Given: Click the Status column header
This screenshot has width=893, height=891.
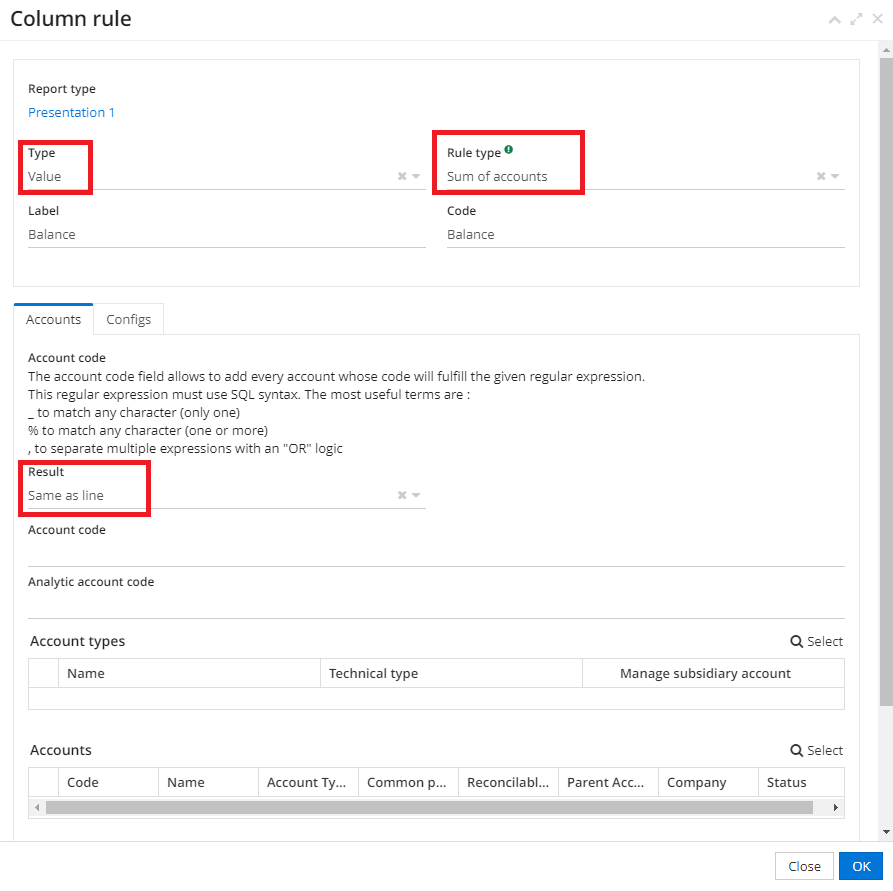Looking at the screenshot, I should [801, 782].
